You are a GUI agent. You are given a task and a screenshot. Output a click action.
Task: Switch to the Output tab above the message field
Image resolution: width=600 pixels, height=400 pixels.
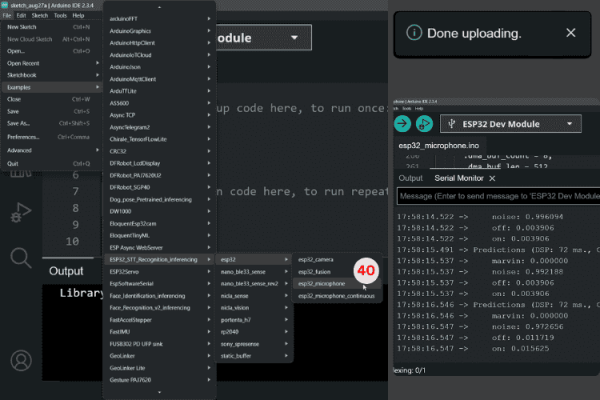coord(410,178)
